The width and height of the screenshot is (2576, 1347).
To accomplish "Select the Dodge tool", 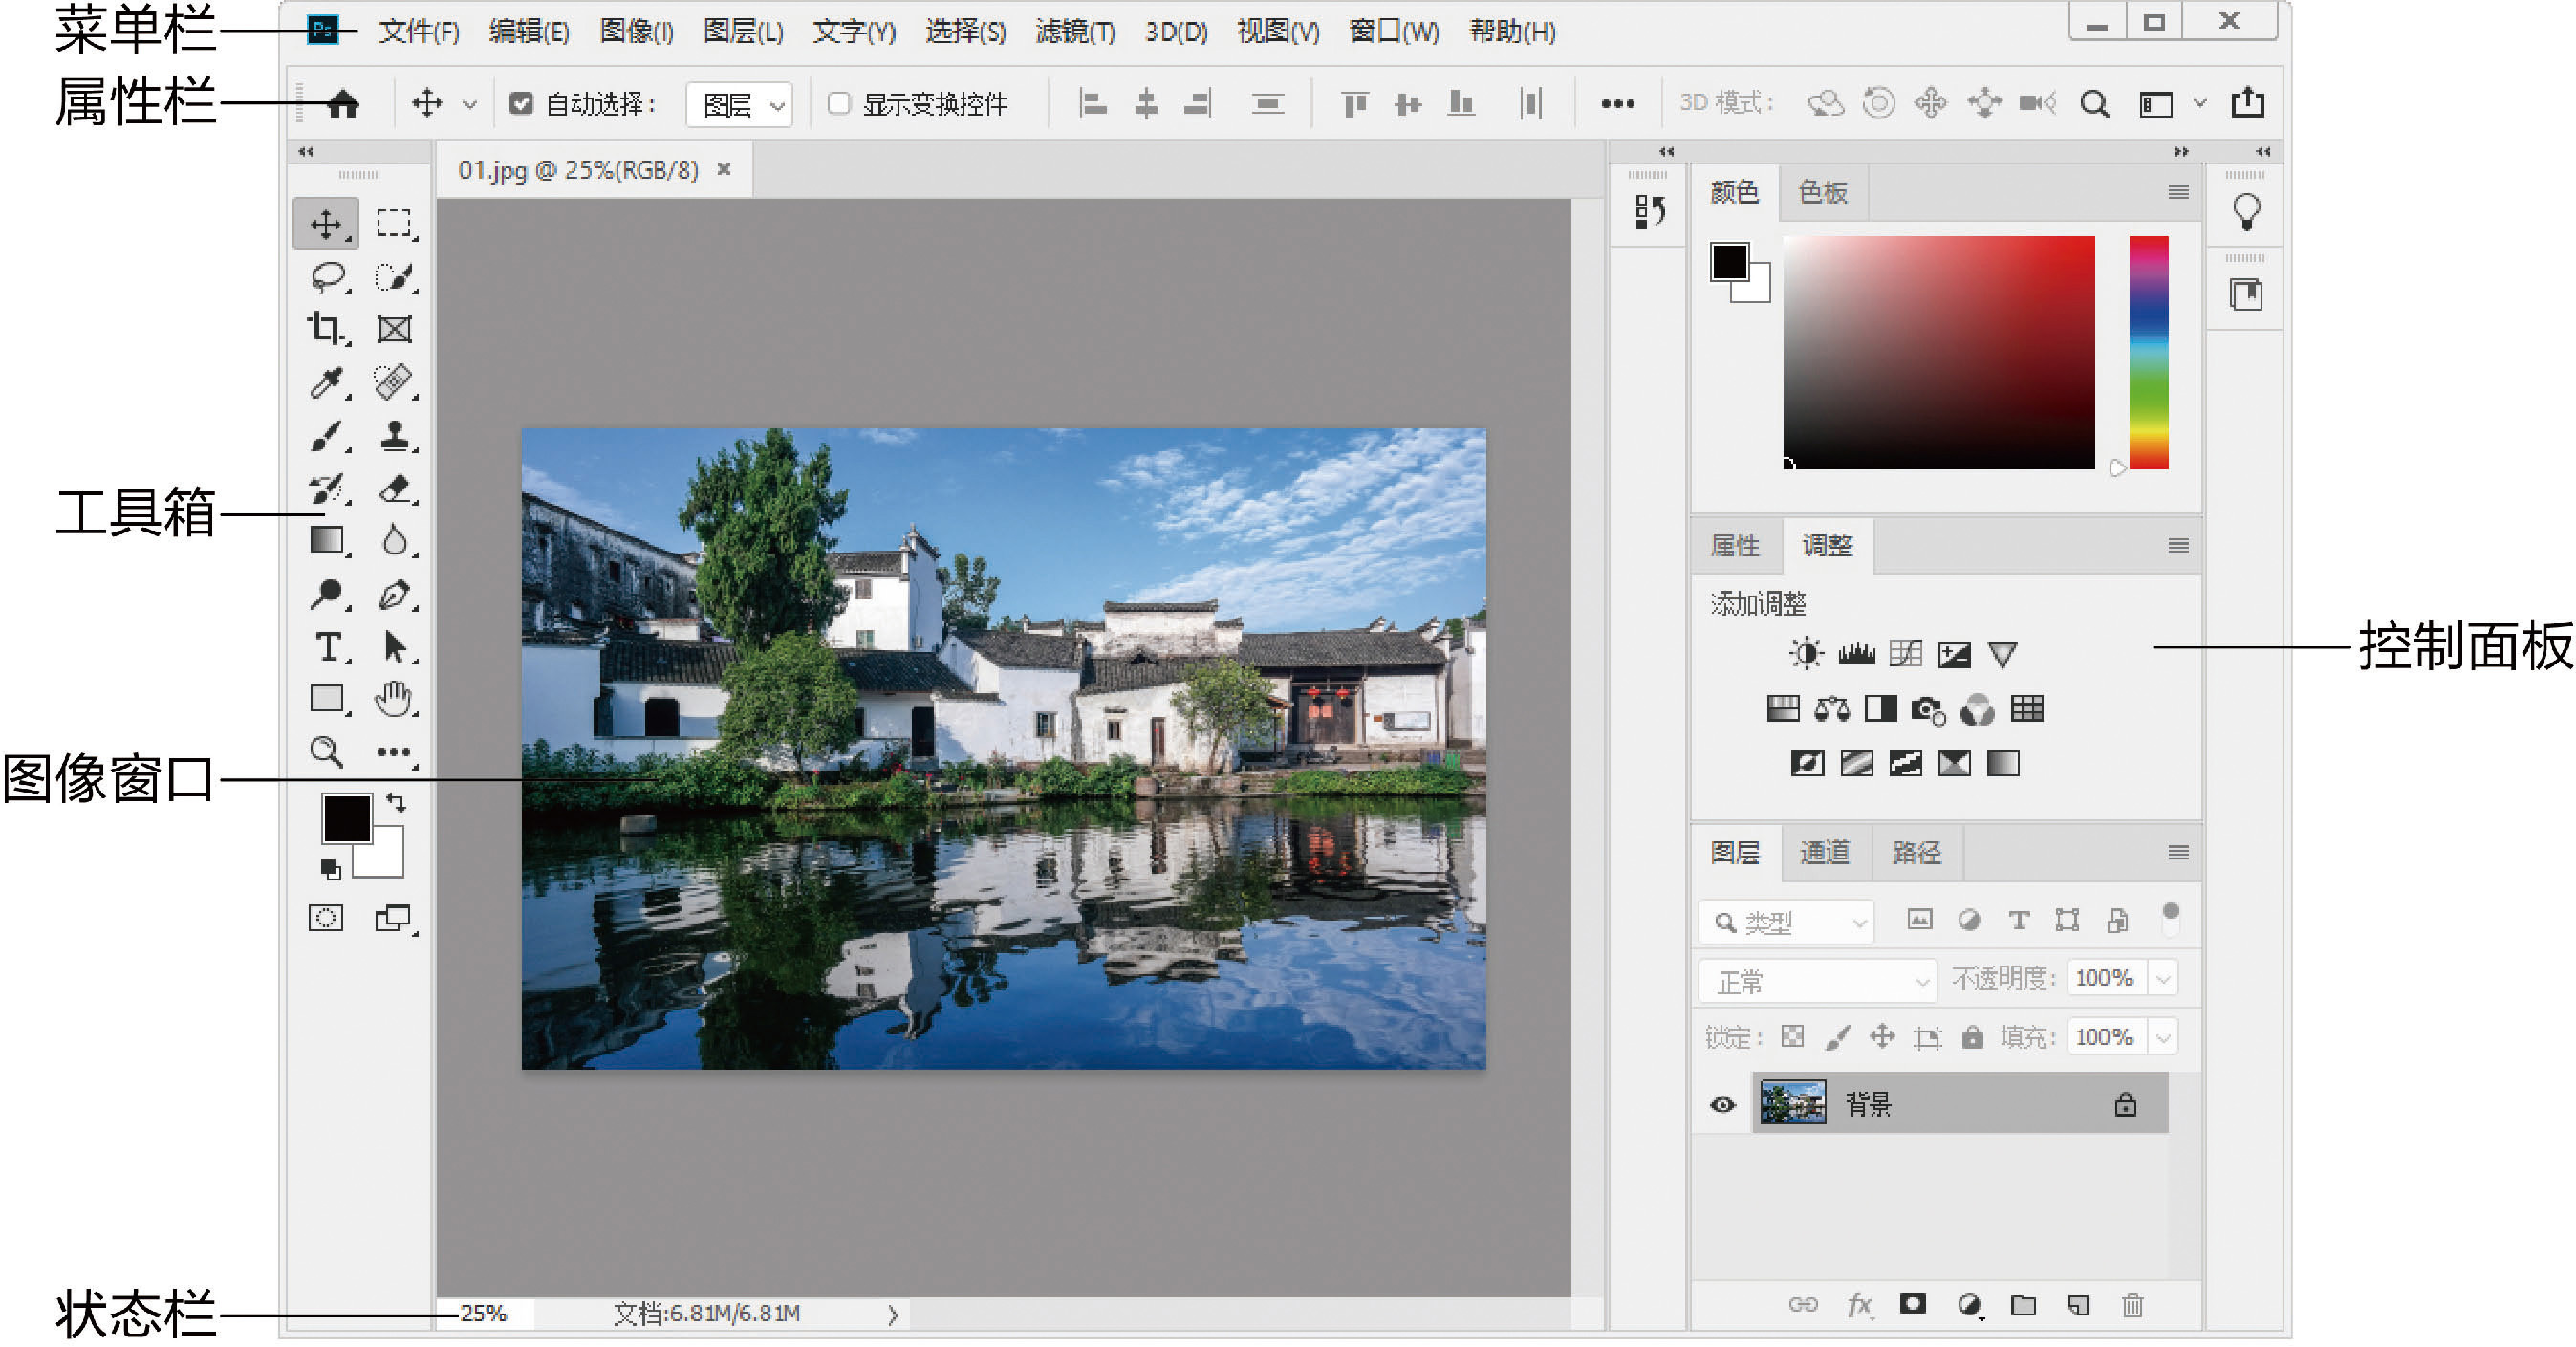I will pos(327,594).
